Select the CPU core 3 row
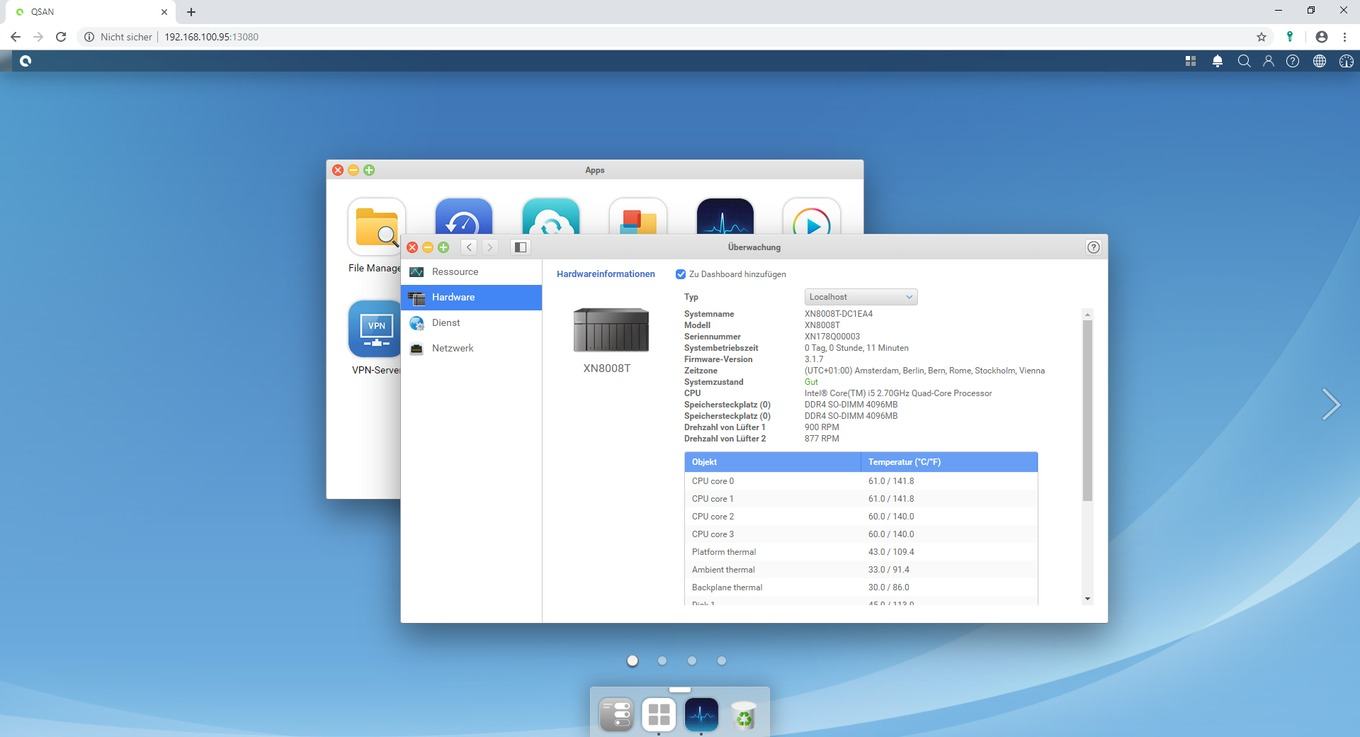 (x=861, y=534)
